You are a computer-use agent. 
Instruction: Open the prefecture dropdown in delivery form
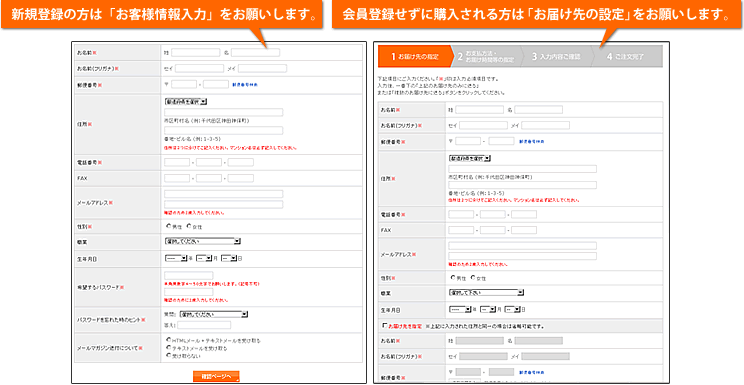(x=470, y=159)
